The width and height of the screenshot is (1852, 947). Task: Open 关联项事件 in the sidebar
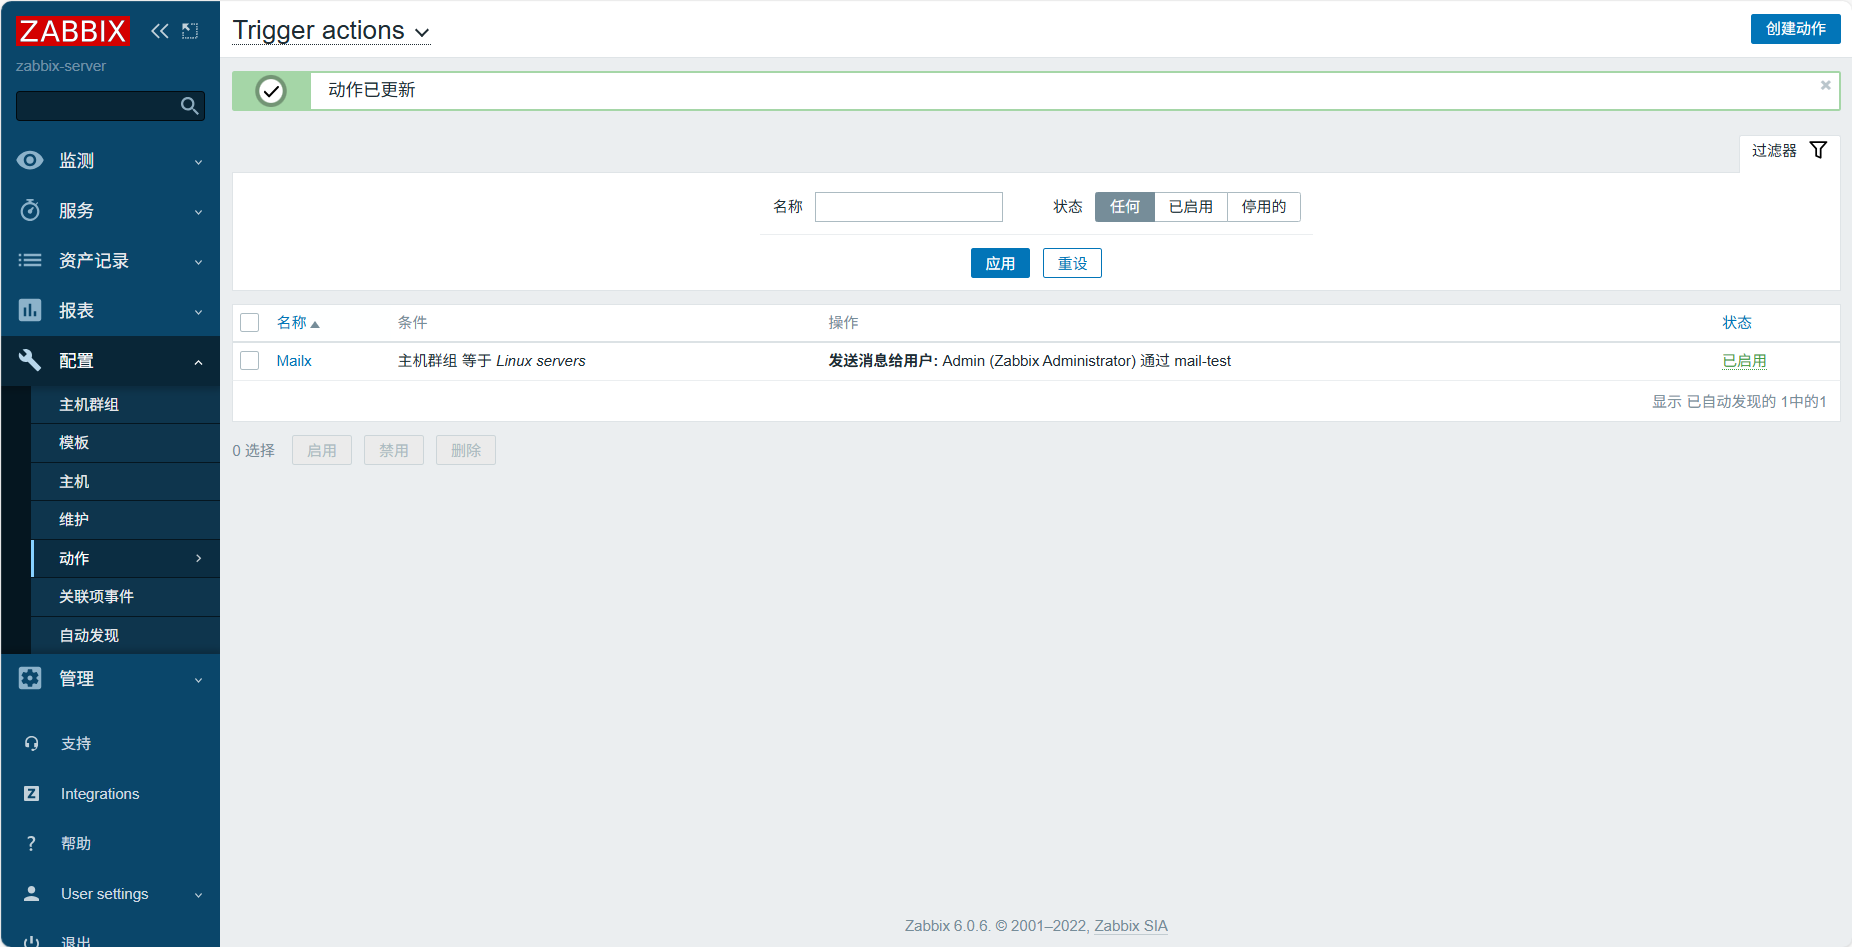click(125, 597)
